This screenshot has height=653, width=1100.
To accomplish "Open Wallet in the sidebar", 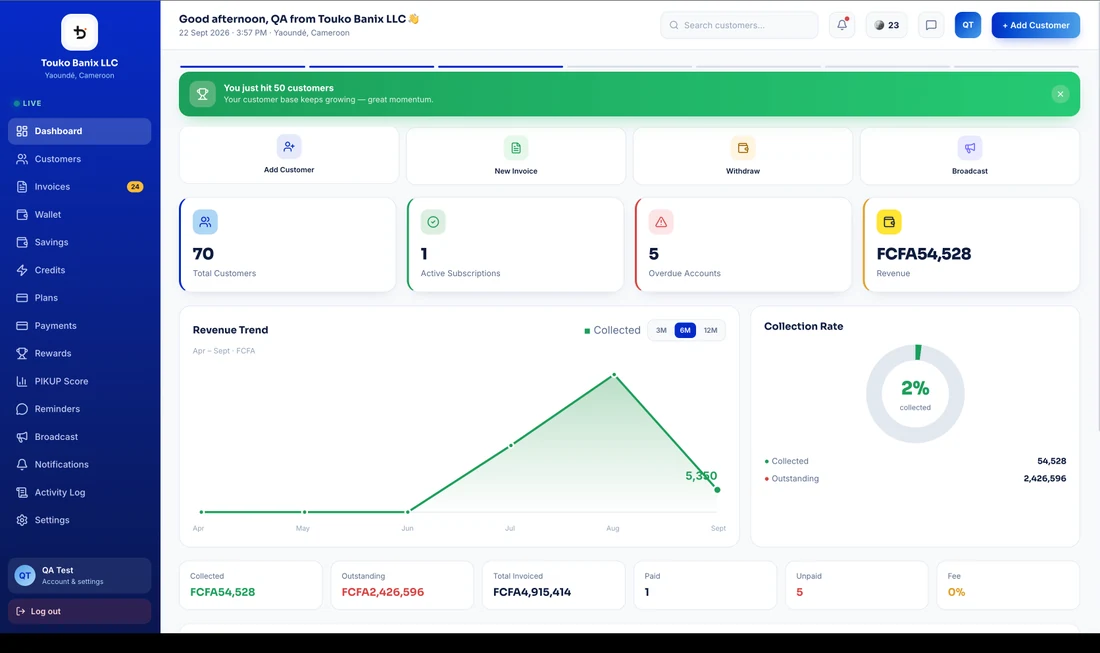I will 79,215.
